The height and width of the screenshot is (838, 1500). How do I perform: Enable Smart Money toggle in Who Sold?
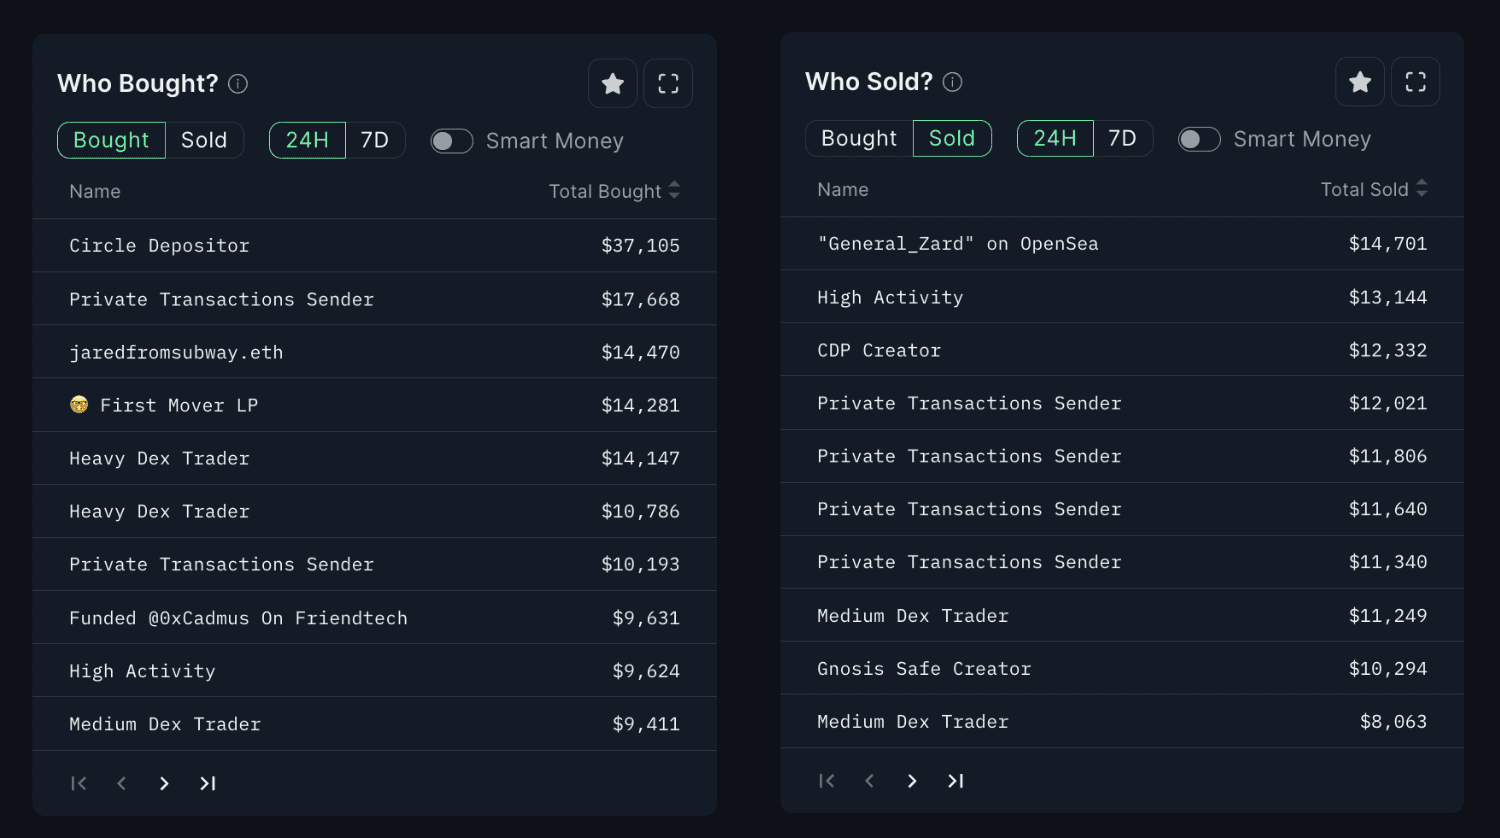tap(1199, 139)
